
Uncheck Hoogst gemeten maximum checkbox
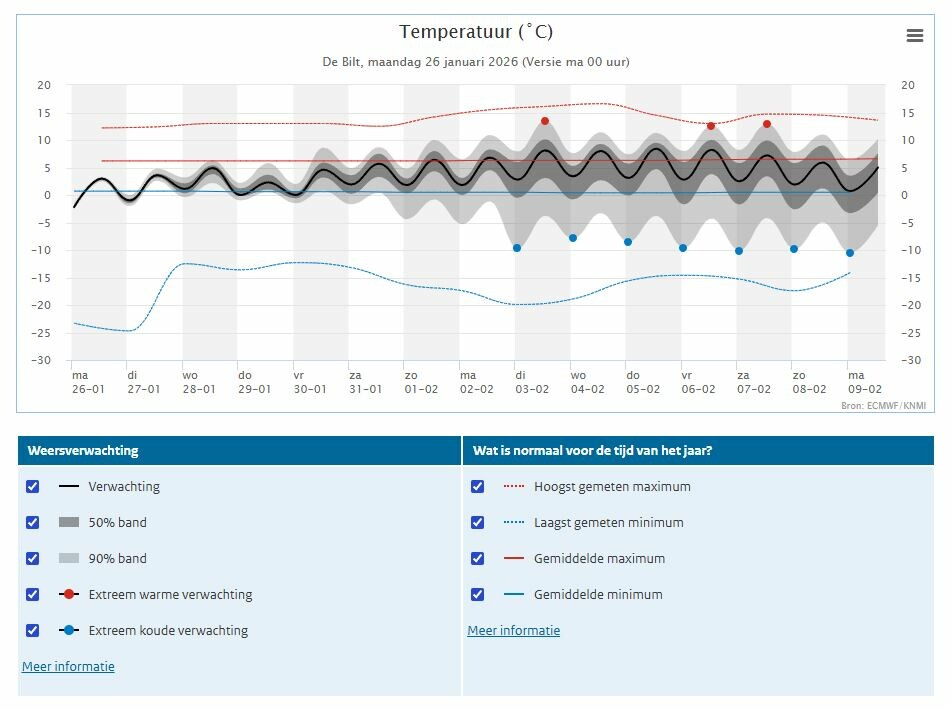478,486
